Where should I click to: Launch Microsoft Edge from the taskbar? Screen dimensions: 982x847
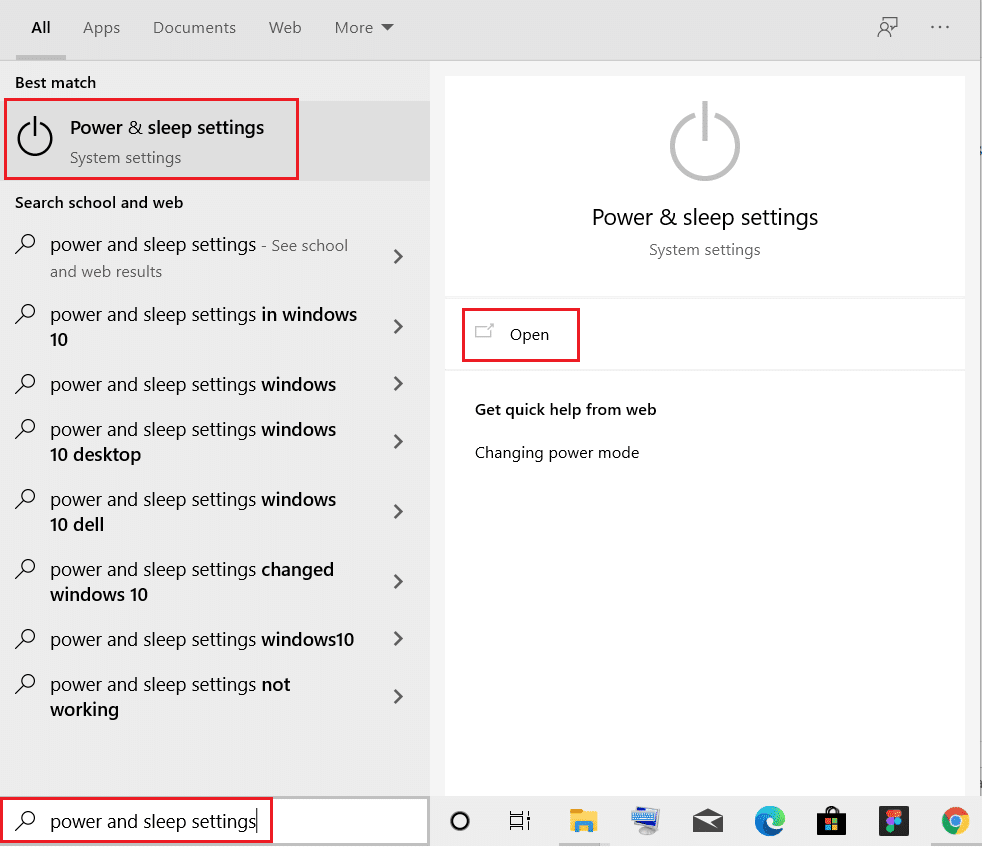[x=769, y=821]
